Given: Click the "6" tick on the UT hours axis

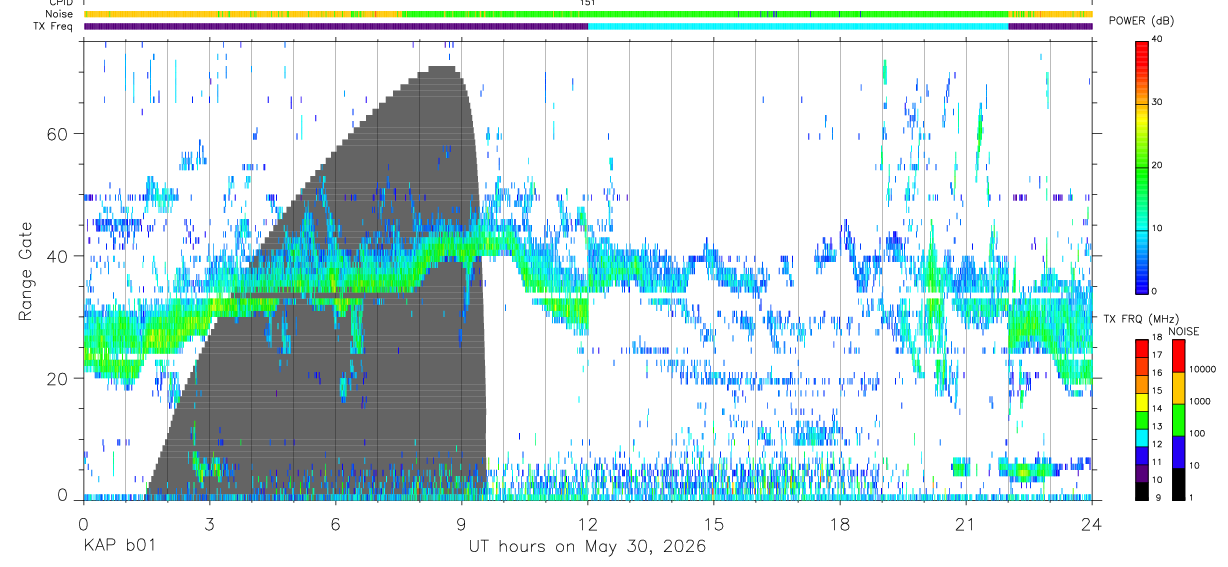Looking at the screenshot, I should (x=336, y=524).
